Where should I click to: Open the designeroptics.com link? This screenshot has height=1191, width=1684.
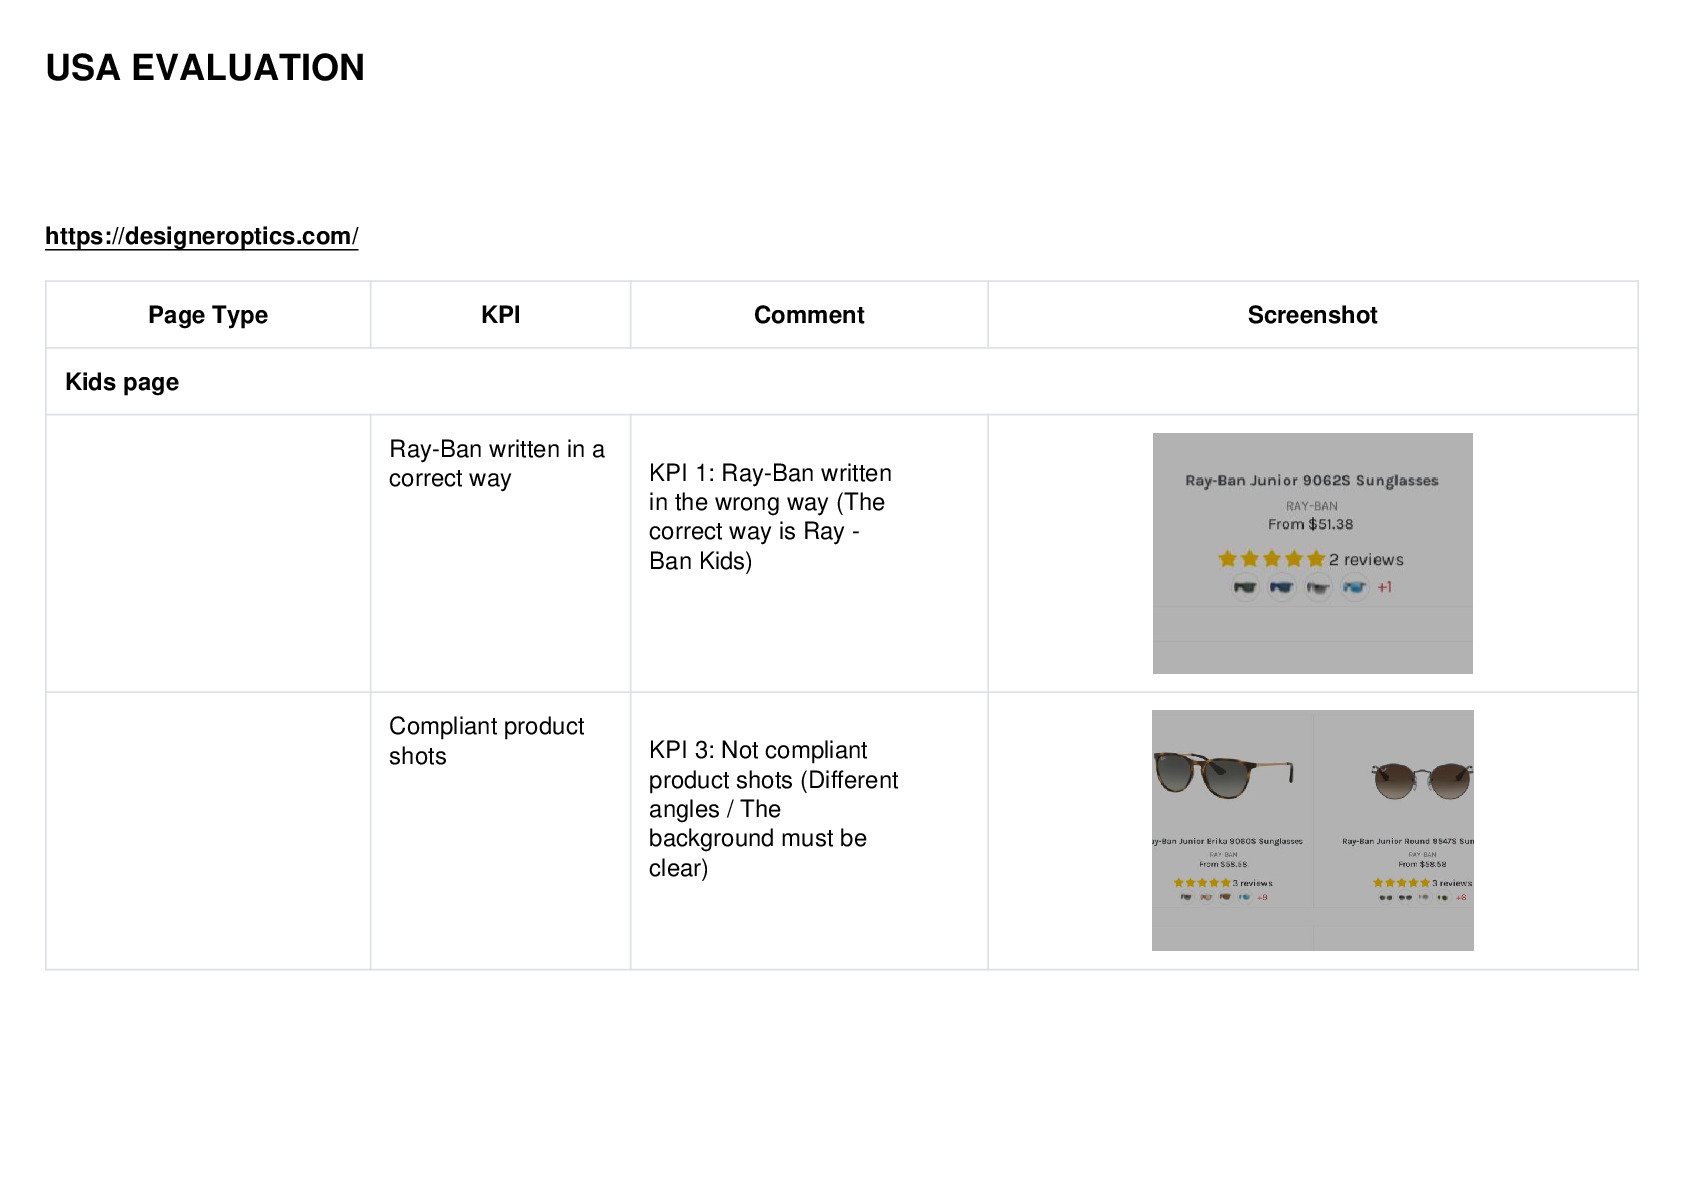[x=201, y=236]
